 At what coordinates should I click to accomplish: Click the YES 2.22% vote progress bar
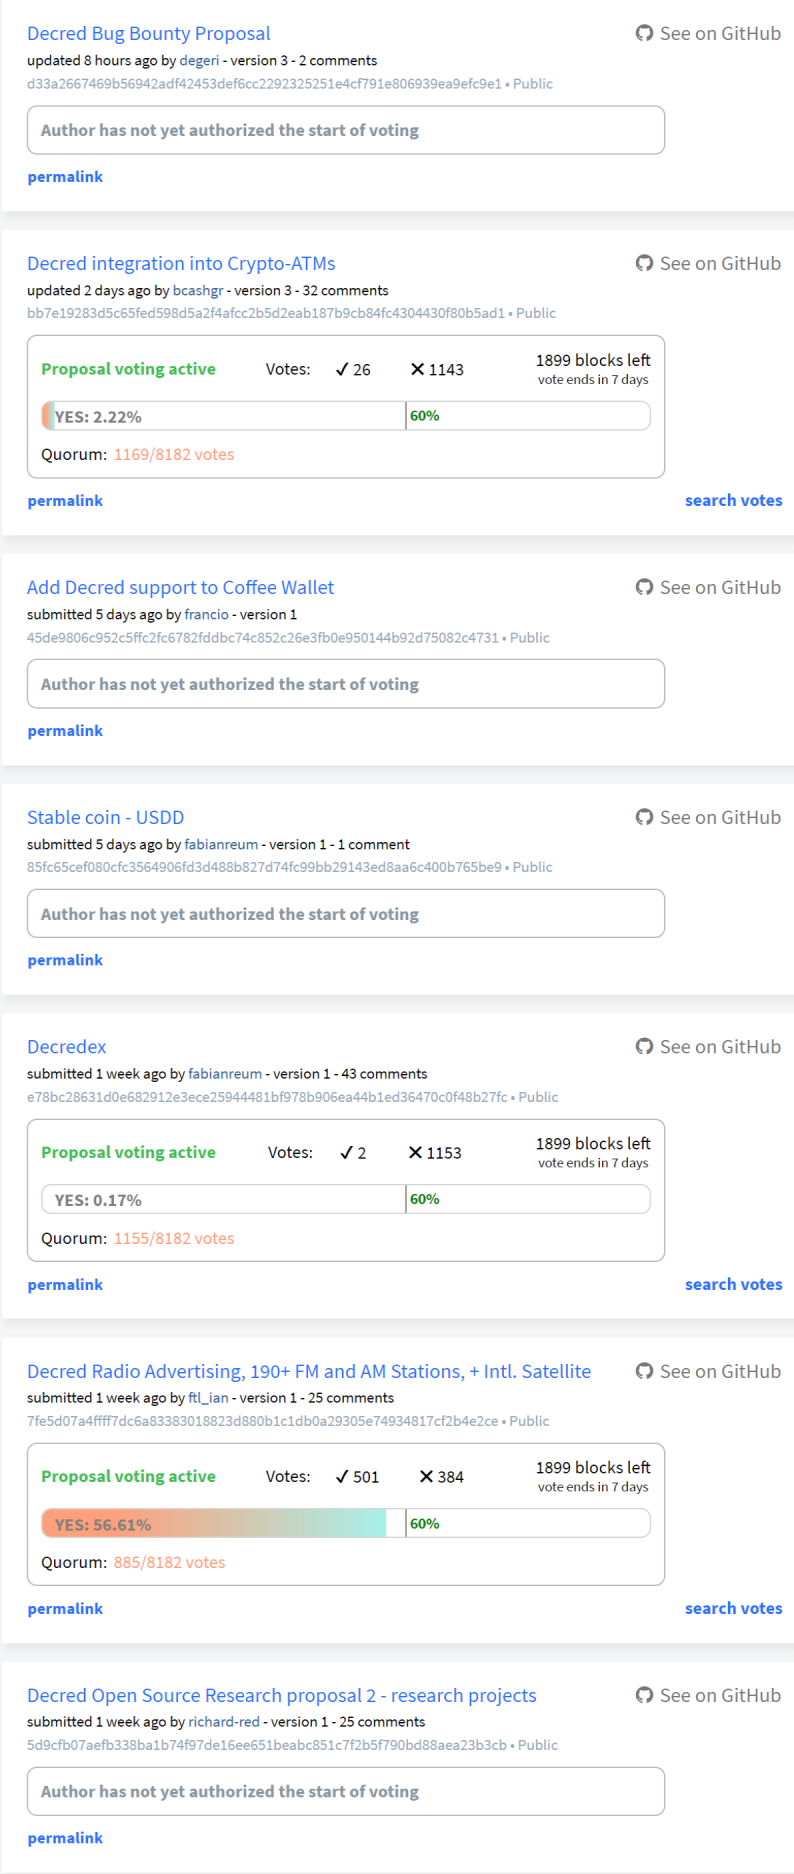346,416
